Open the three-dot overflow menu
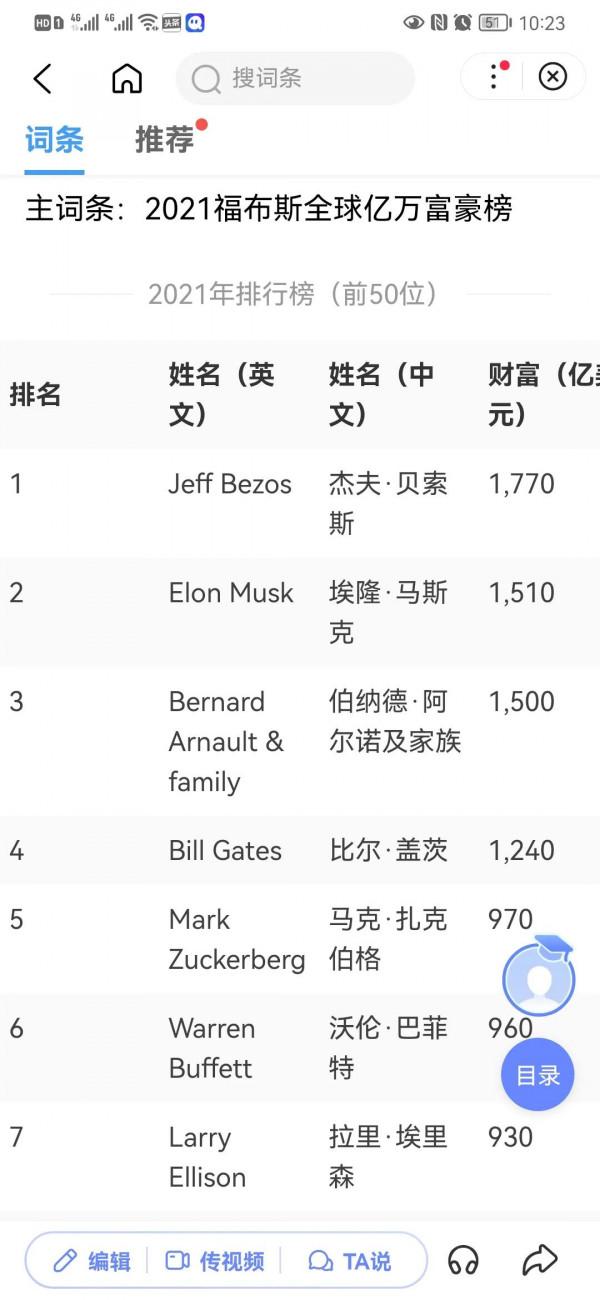600x1300 pixels. pos(493,77)
